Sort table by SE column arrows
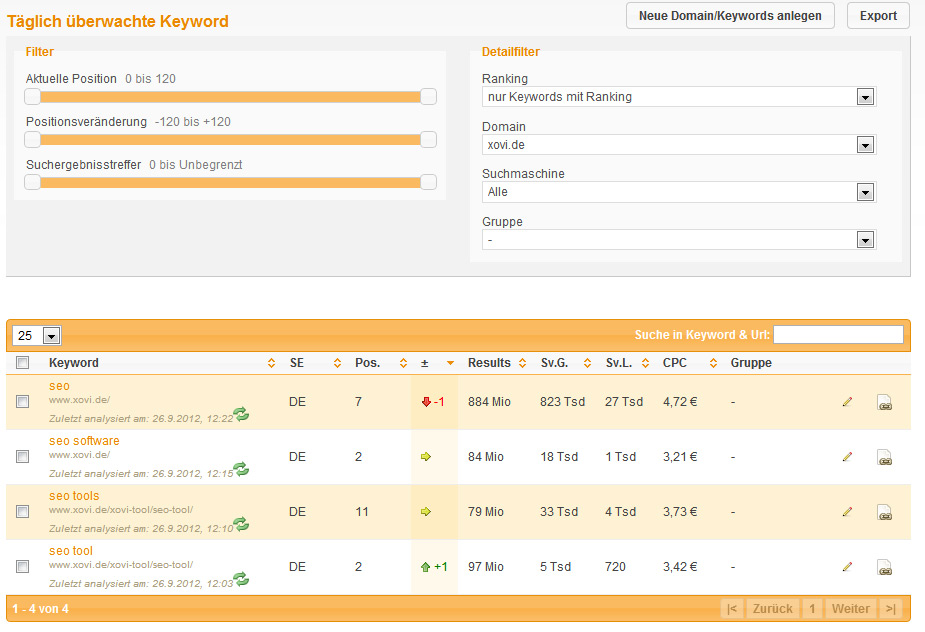925x632 pixels. pos(337,363)
